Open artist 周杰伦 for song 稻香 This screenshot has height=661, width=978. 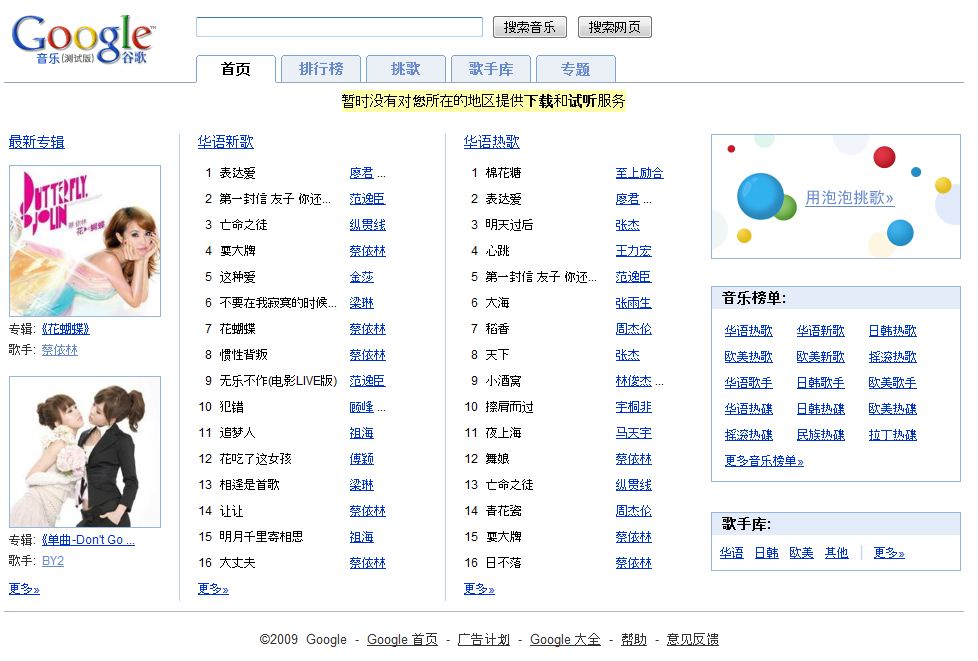634,329
